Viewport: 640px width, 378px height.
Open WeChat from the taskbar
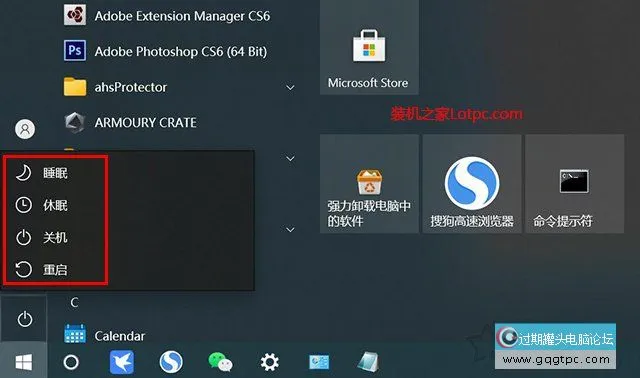(220, 362)
